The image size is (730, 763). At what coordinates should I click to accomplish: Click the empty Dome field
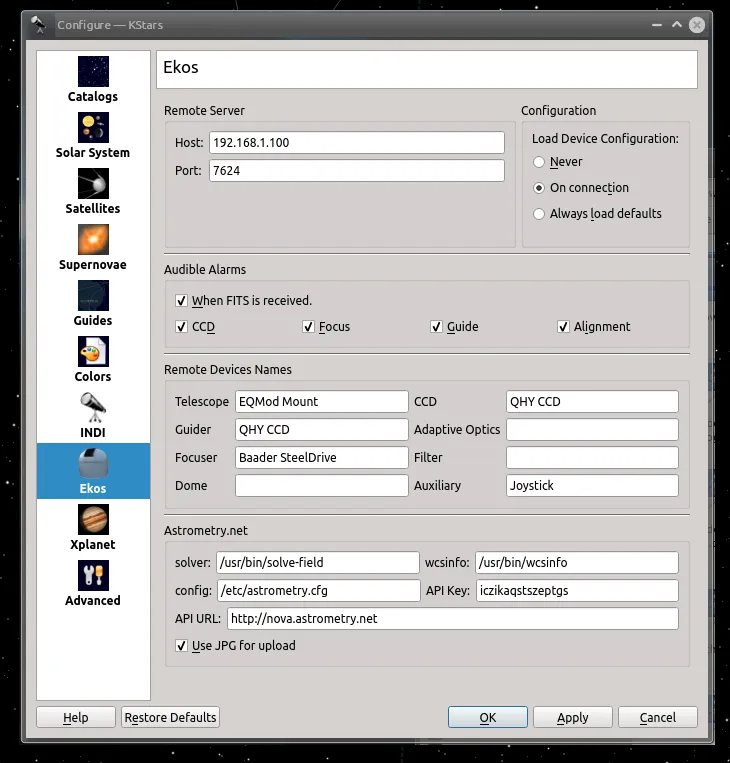[322, 486]
